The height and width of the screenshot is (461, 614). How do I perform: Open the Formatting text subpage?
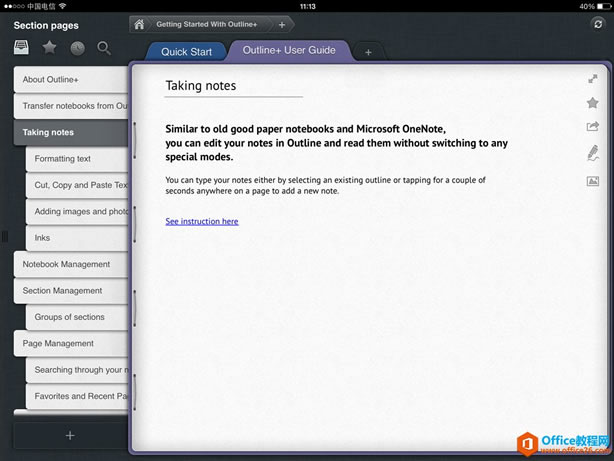point(63,159)
